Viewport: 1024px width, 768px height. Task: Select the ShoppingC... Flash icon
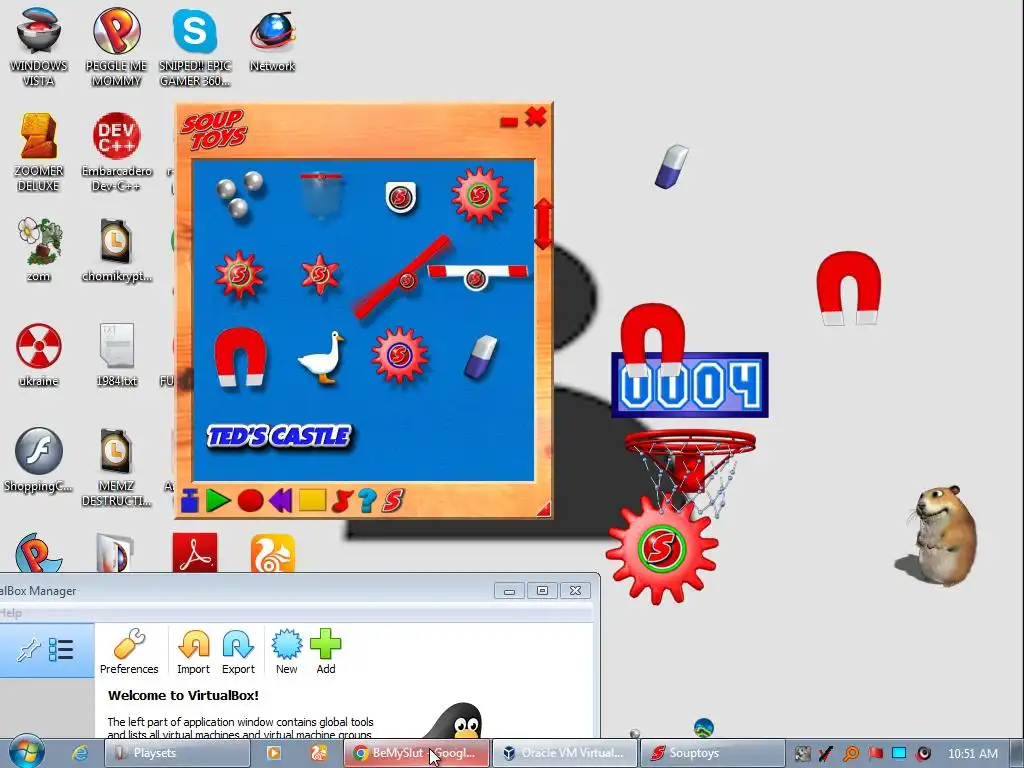click(x=39, y=460)
